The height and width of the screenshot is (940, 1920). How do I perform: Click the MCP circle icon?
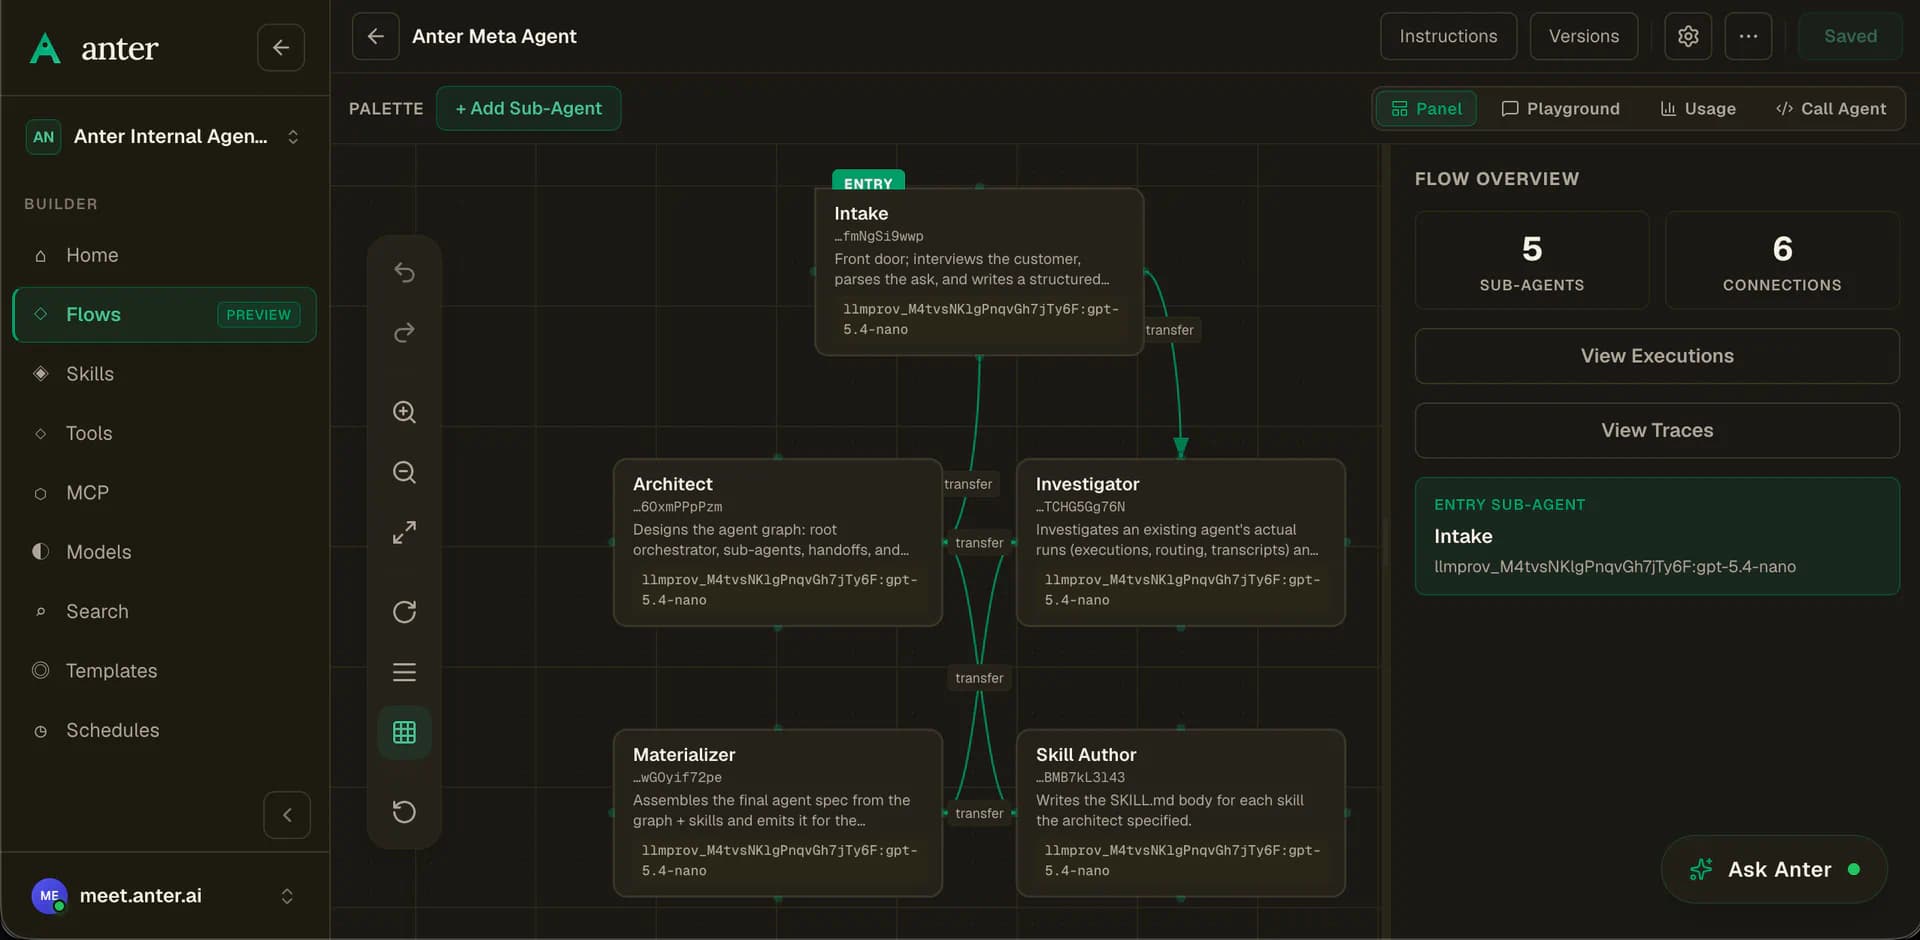pos(41,493)
